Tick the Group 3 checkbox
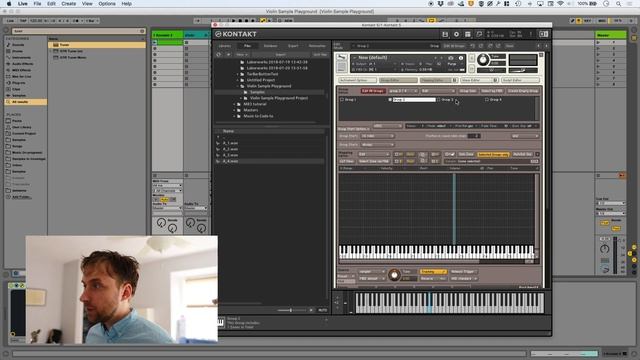Image resolution: width=640 pixels, height=360 pixels. pos(439,100)
